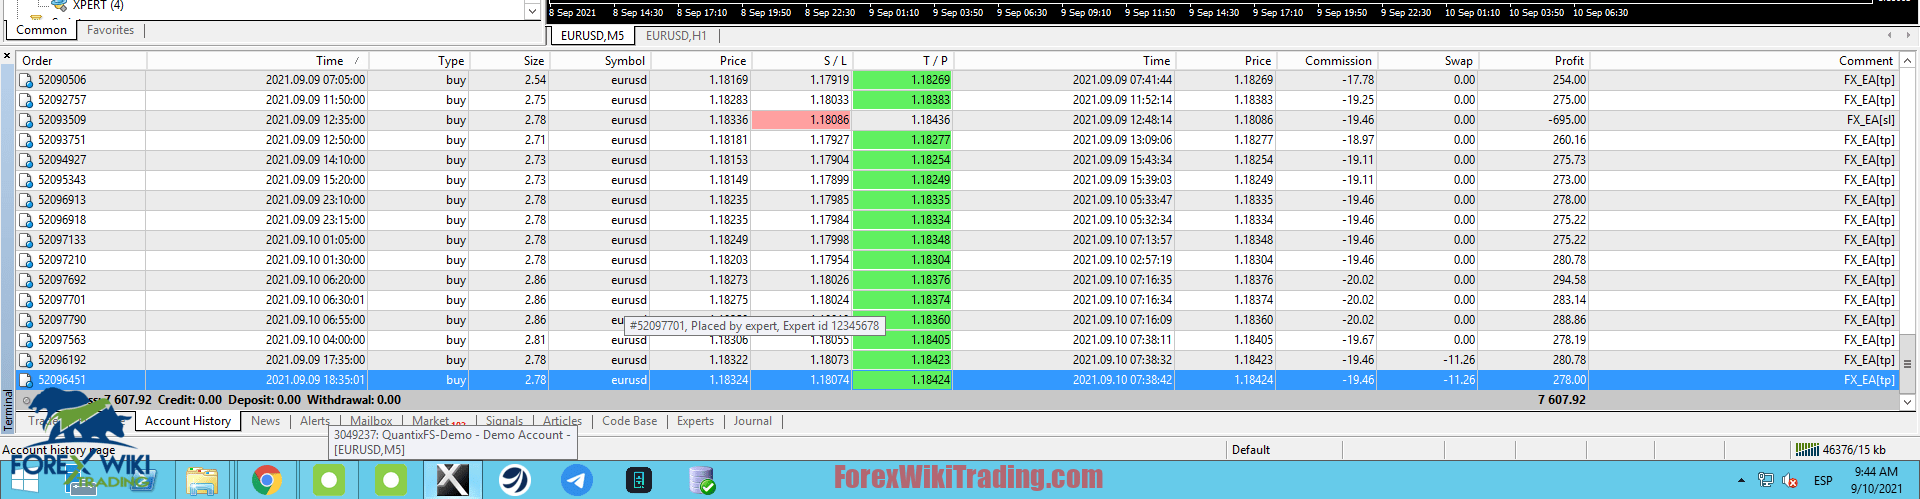Switch to the Experts terminal tab
1920x499 pixels.
pos(695,421)
